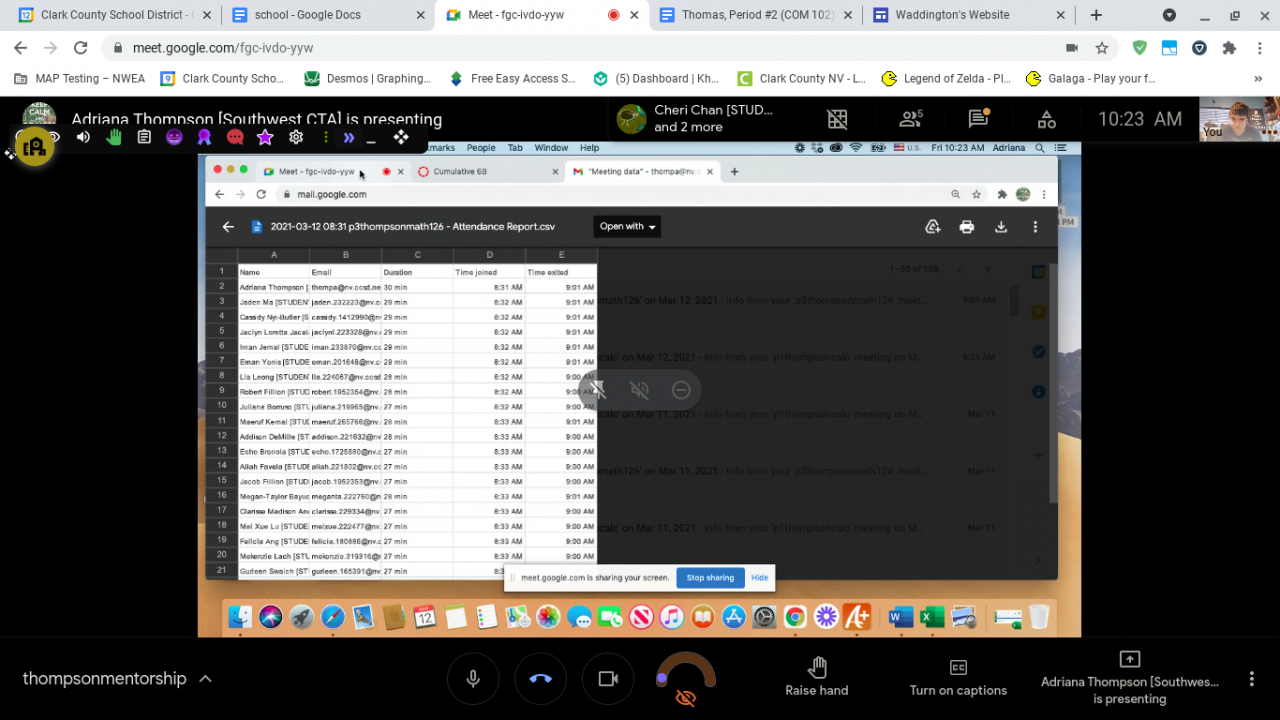Click the red chat bubble extension icon
1280x720 pixels.
tap(235, 137)
